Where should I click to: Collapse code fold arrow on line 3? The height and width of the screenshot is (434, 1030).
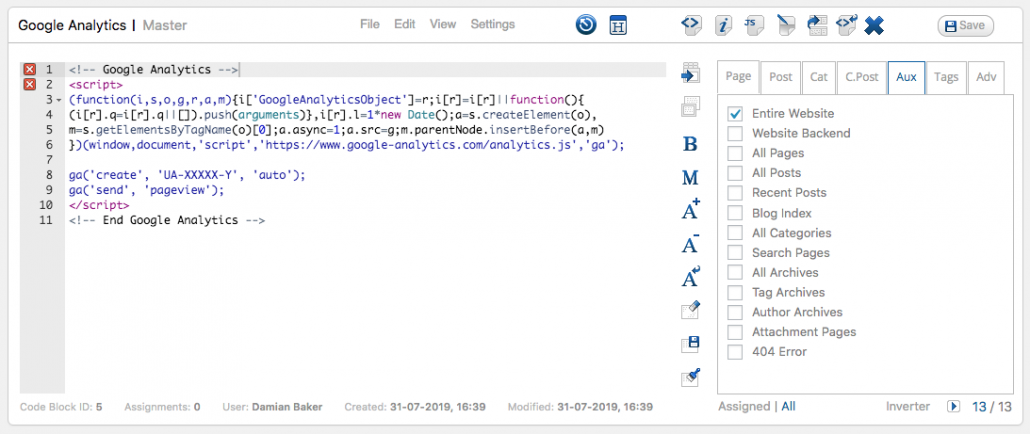[x=59, y=101]
